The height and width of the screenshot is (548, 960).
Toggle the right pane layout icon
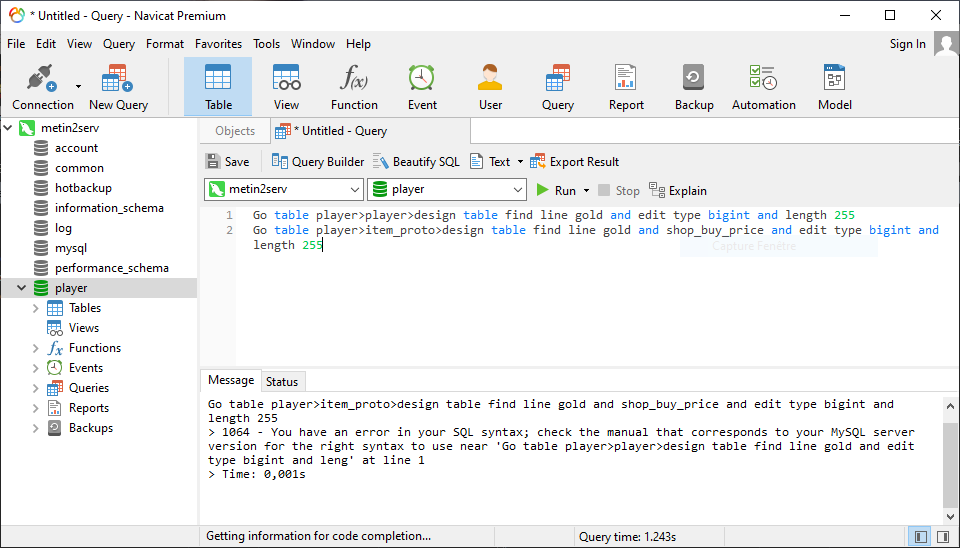click(943, 537)
